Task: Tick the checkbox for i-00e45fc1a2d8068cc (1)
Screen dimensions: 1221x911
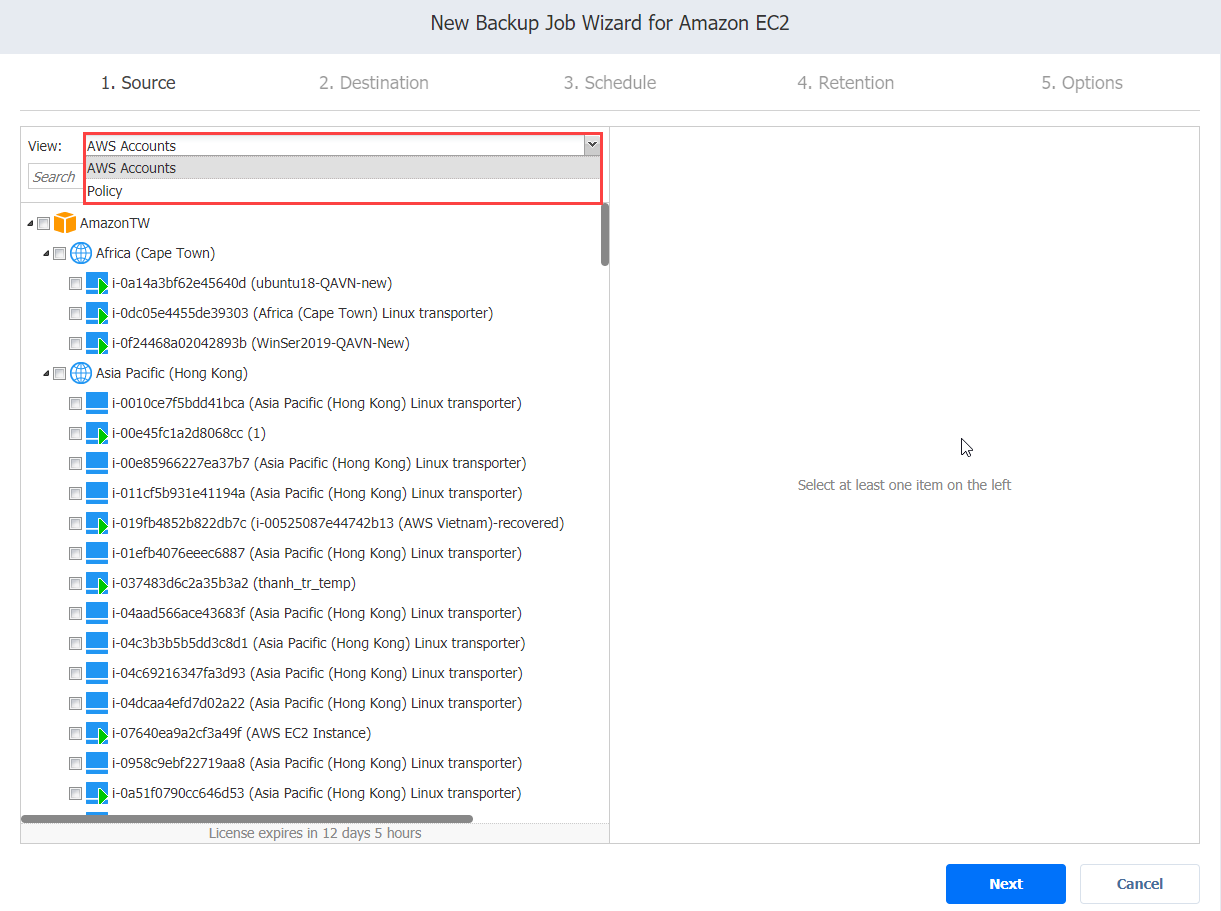Action: pos(76,434)
